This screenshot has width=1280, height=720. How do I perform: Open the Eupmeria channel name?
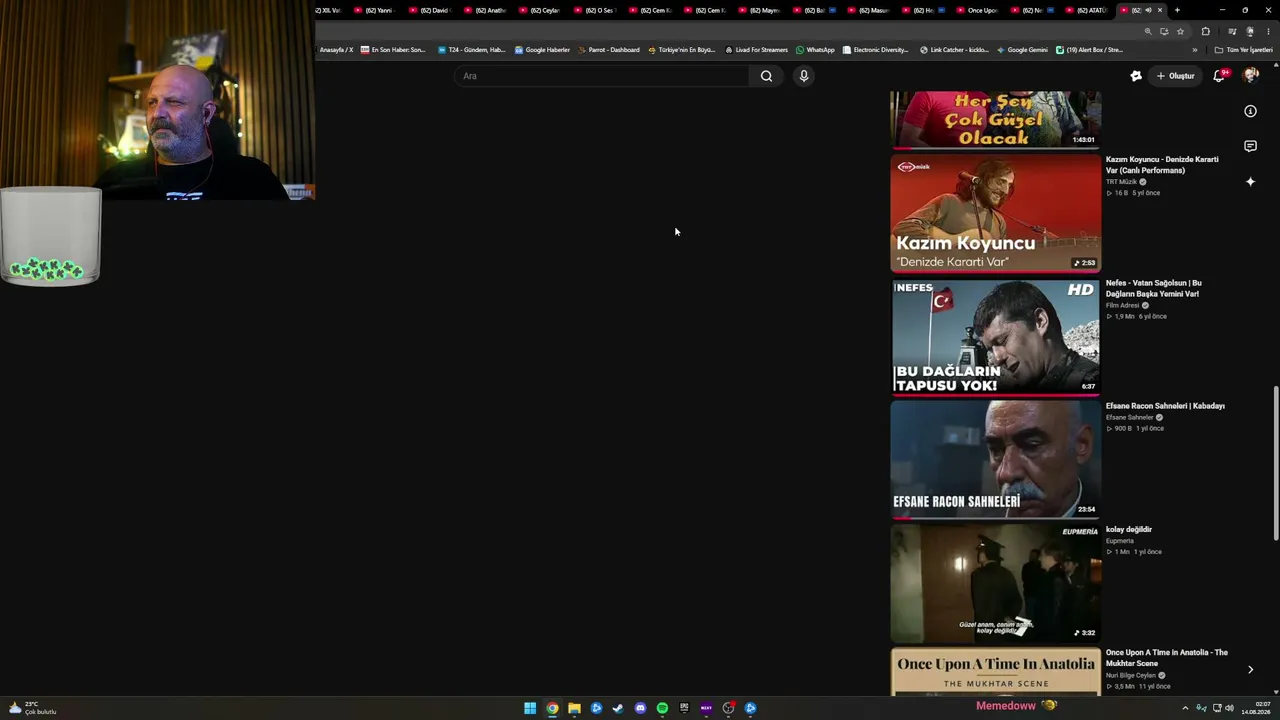coord(1119,541)
